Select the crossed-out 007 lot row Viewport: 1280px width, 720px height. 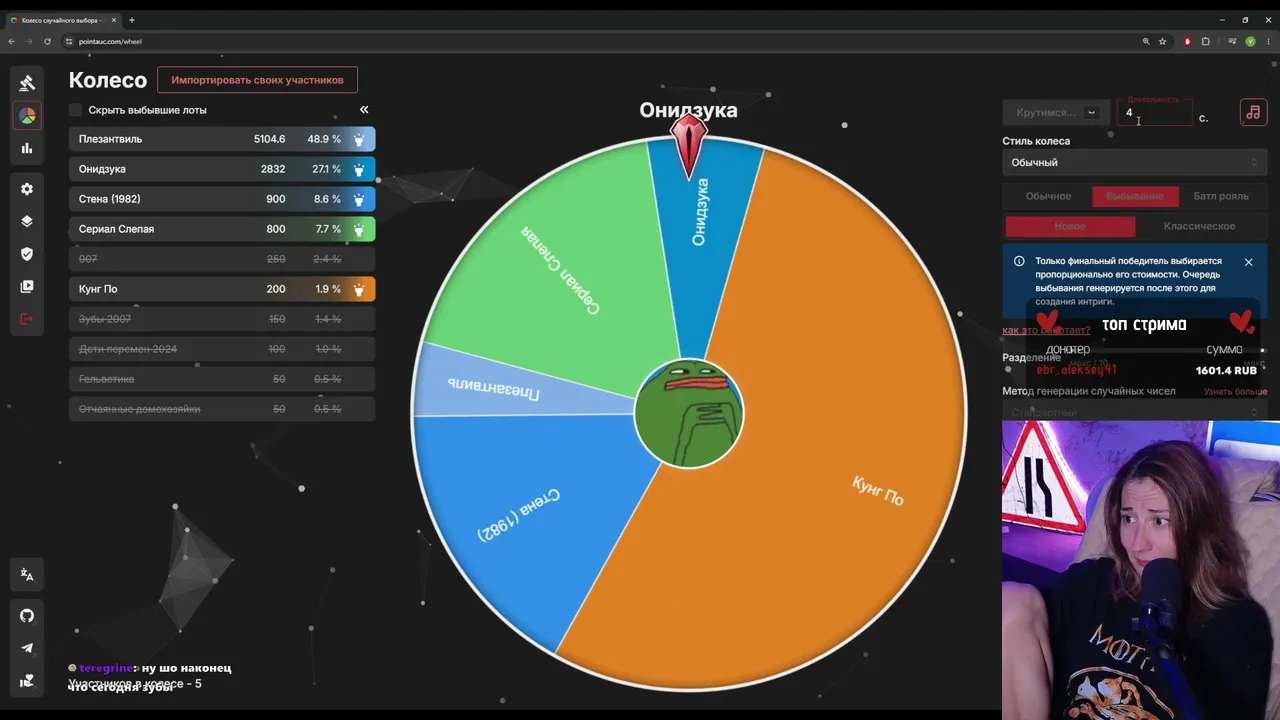[222, 259]
